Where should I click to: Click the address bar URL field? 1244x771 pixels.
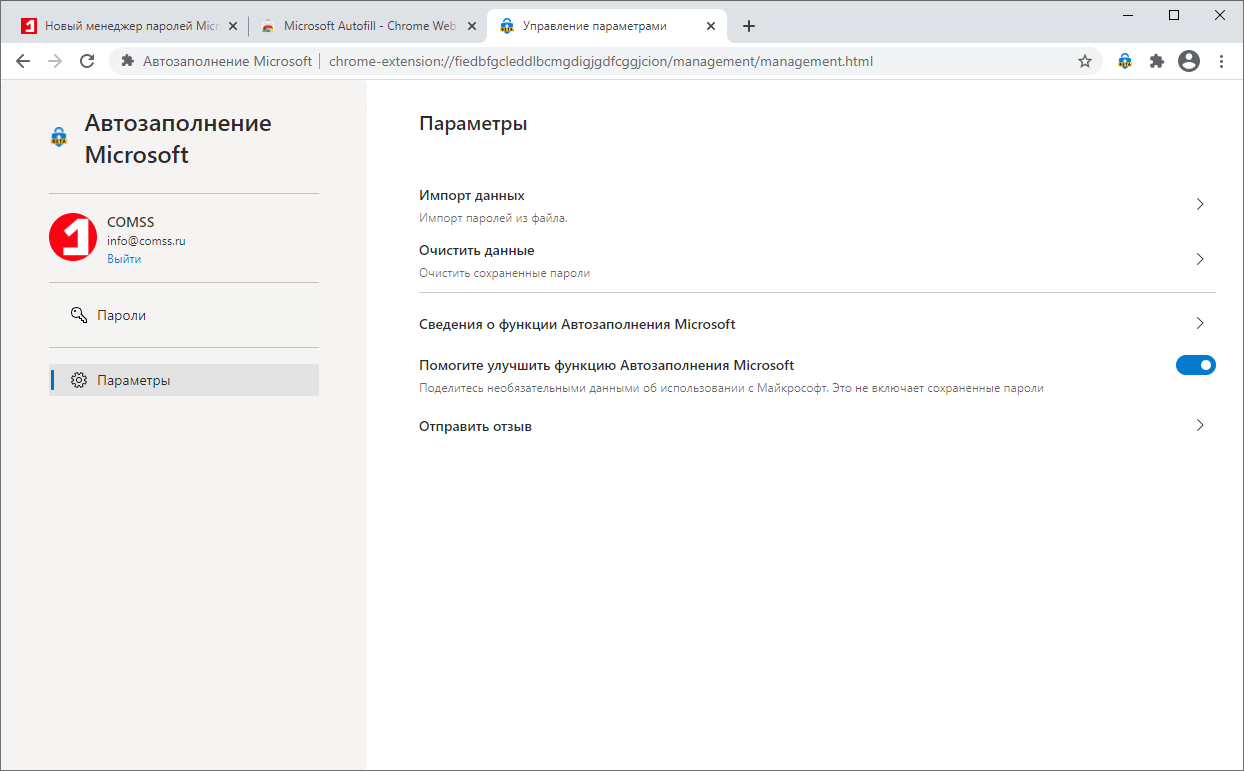coord(600,61)
